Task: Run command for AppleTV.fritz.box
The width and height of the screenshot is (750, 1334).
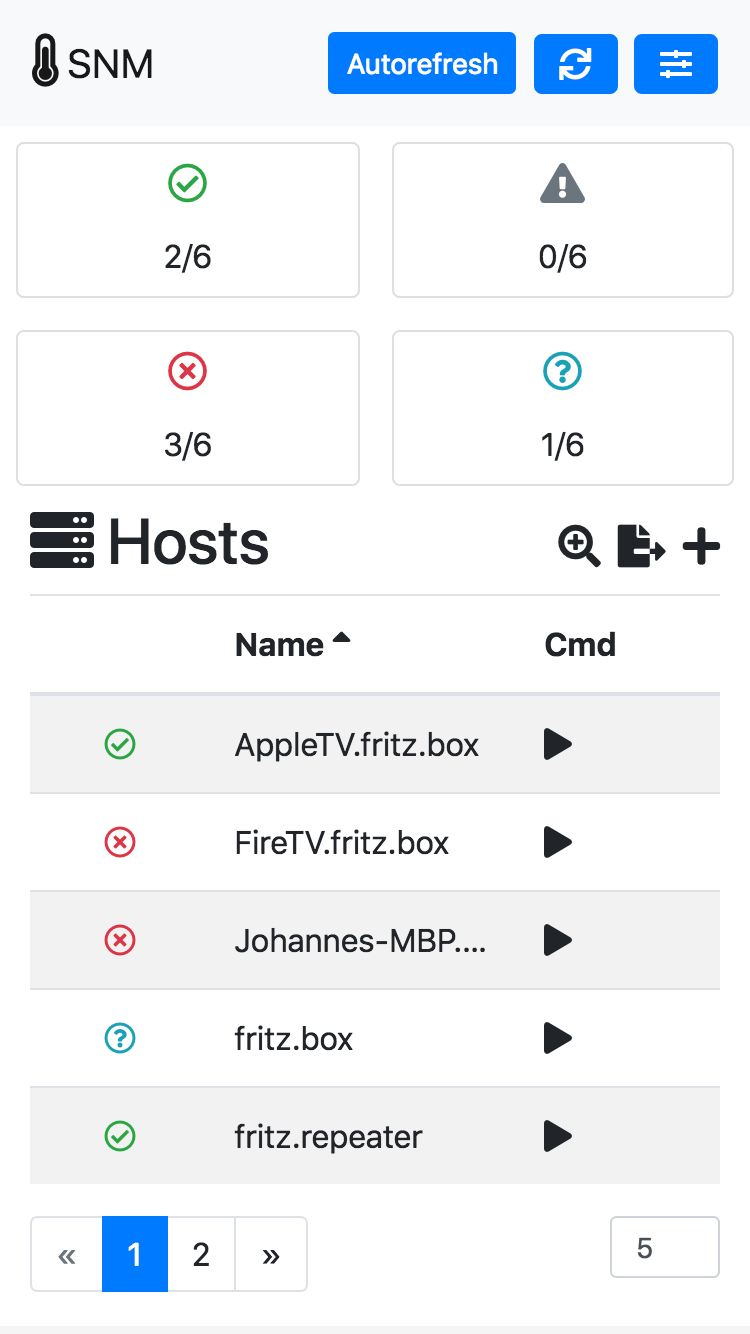Action: (557, 745)
